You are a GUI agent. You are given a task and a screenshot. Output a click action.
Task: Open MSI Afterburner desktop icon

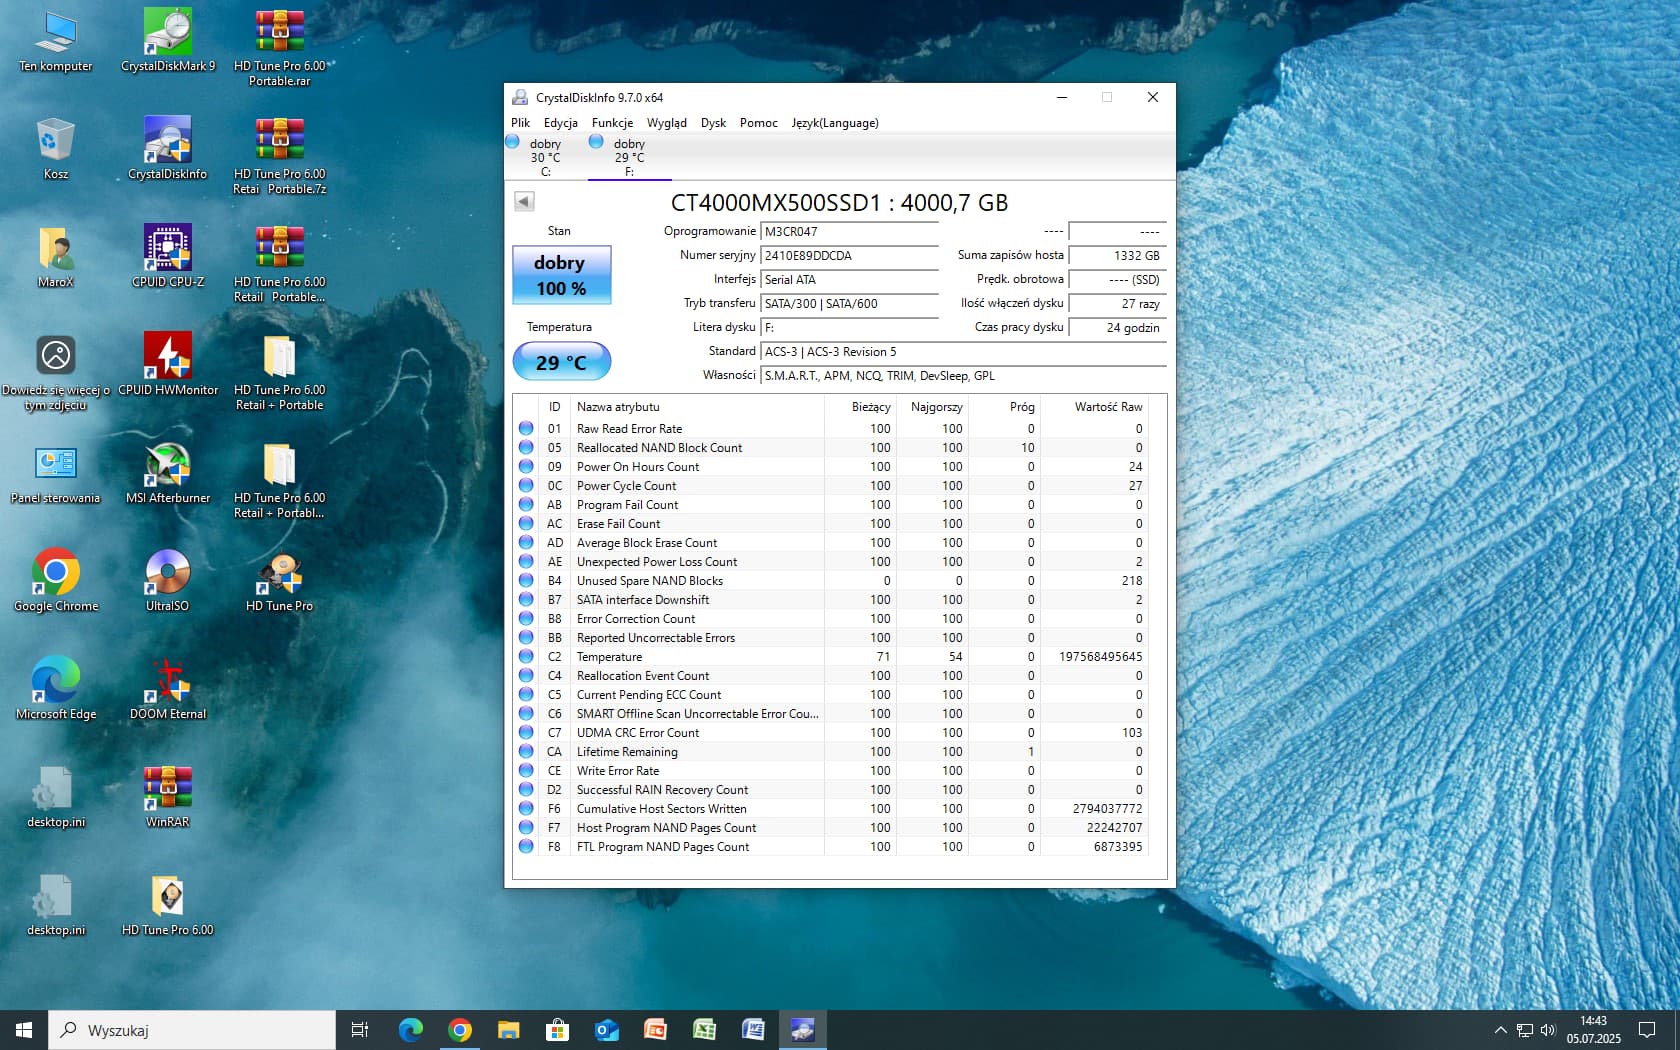tap(168, 472)
